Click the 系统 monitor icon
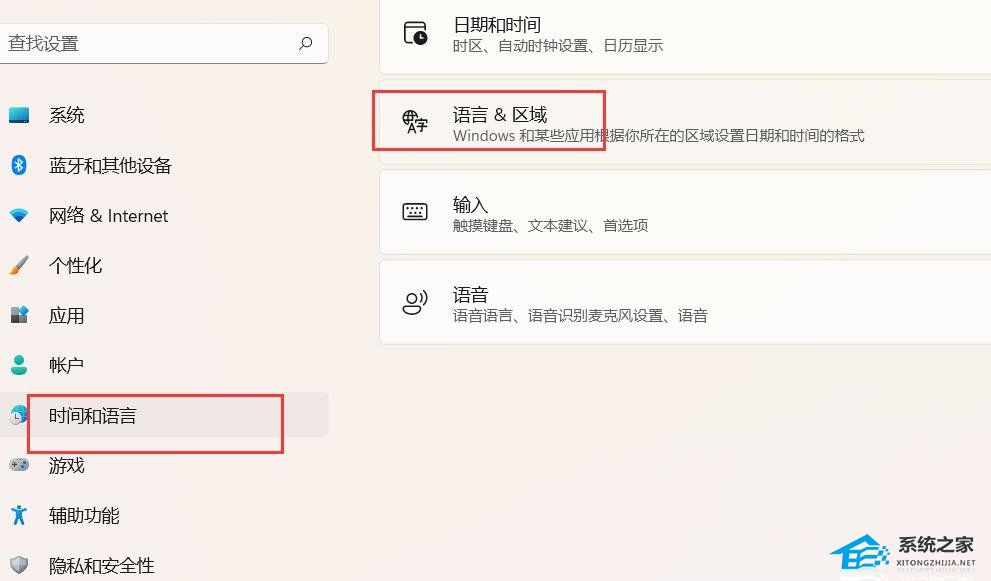 point(19,115)
